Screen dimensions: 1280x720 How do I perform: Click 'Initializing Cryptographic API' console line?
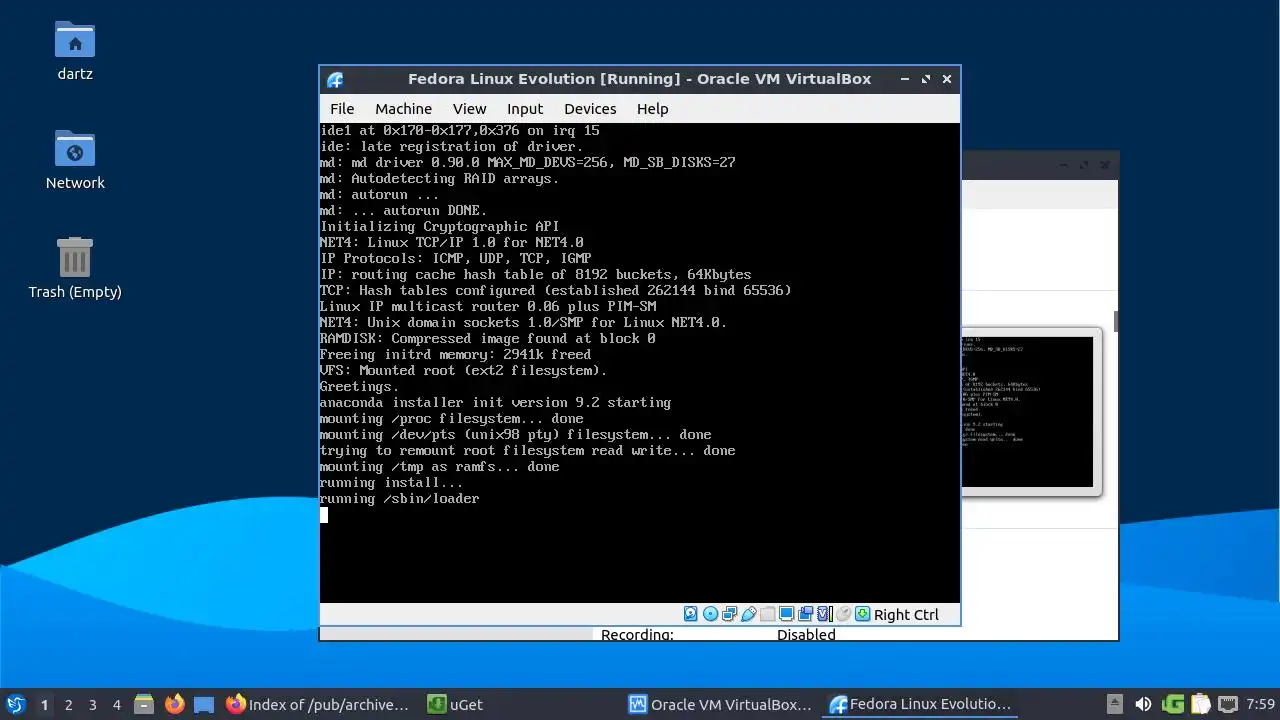pyautogui.click(x=439, y=226)
